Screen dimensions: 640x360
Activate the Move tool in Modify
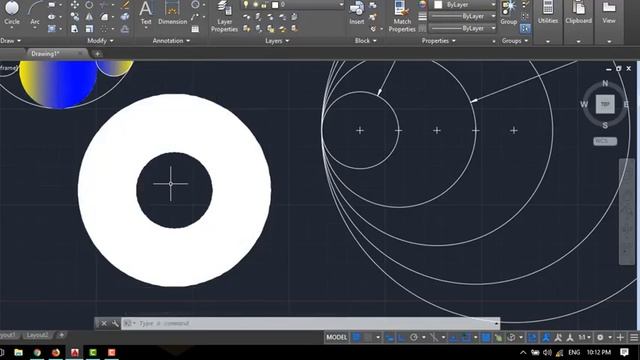(x=75, y=5)
